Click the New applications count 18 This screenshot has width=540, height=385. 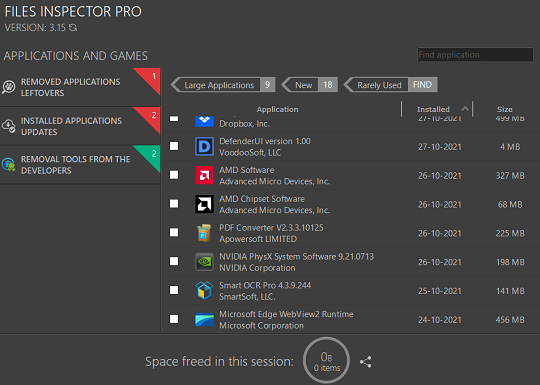coord(328,85)
